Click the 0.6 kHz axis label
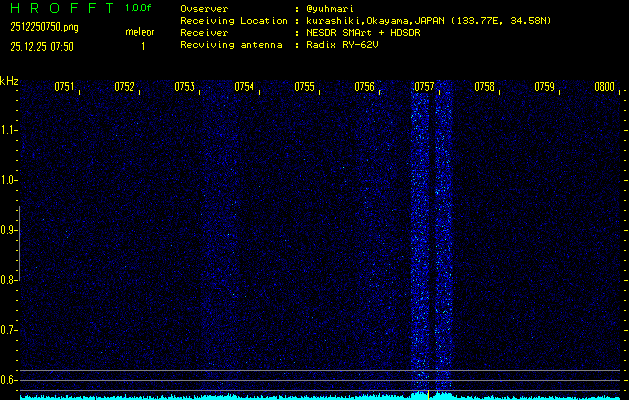The width and height of the screenshot is (629, 400). [7, 380]
